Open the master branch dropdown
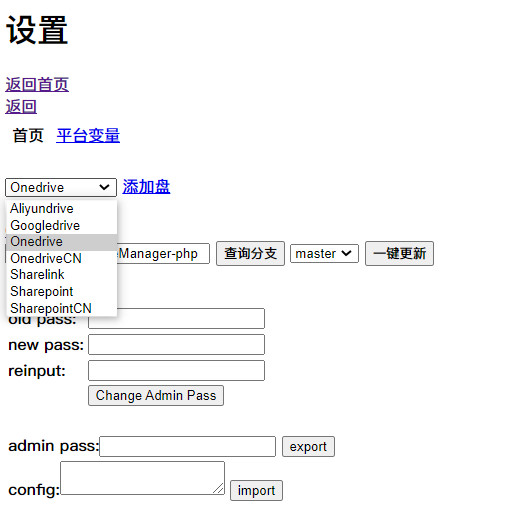The height and width of the screenshot is (521, 531). click(324, 253)
